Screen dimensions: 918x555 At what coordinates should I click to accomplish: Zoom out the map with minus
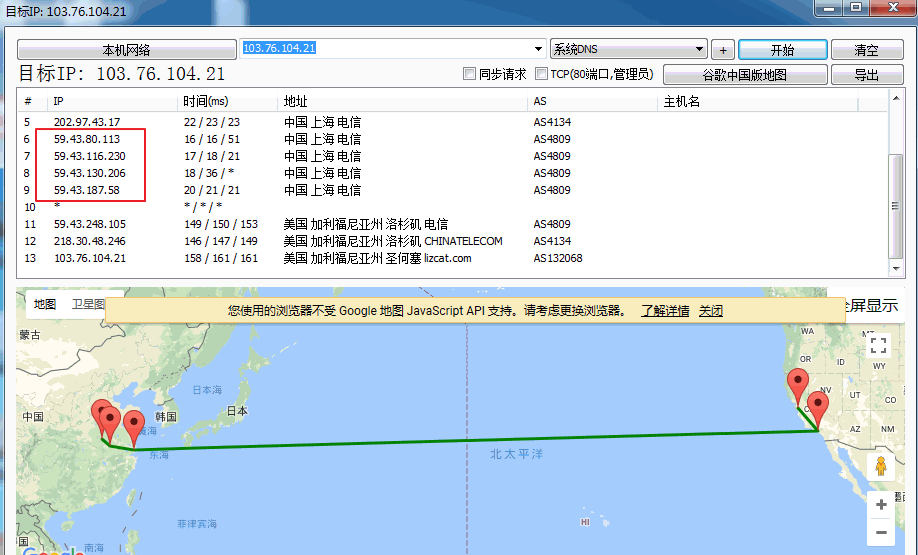pos(881,532)
